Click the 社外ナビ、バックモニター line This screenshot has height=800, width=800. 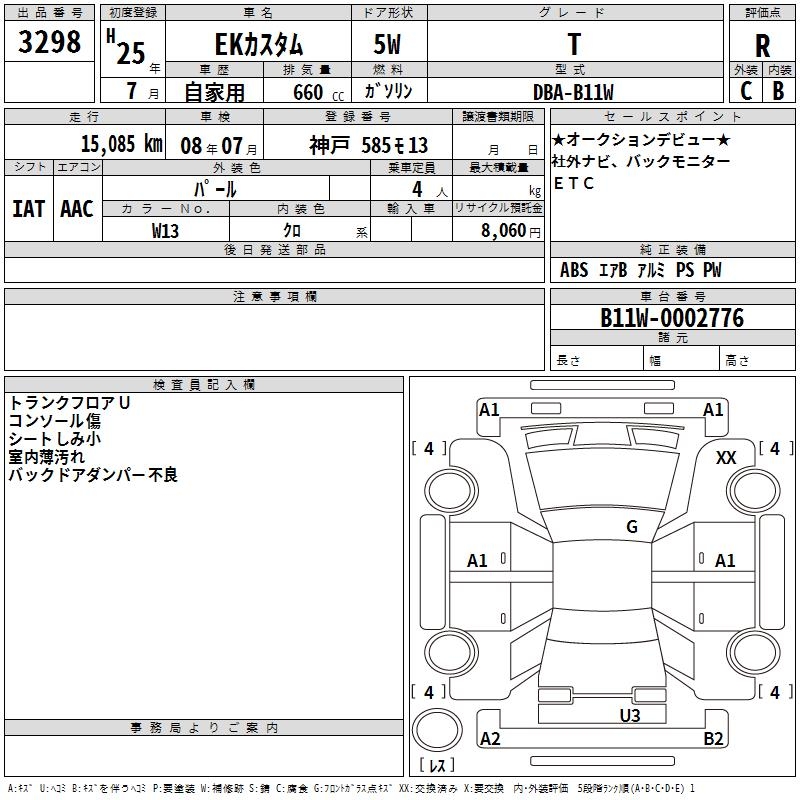641,161
